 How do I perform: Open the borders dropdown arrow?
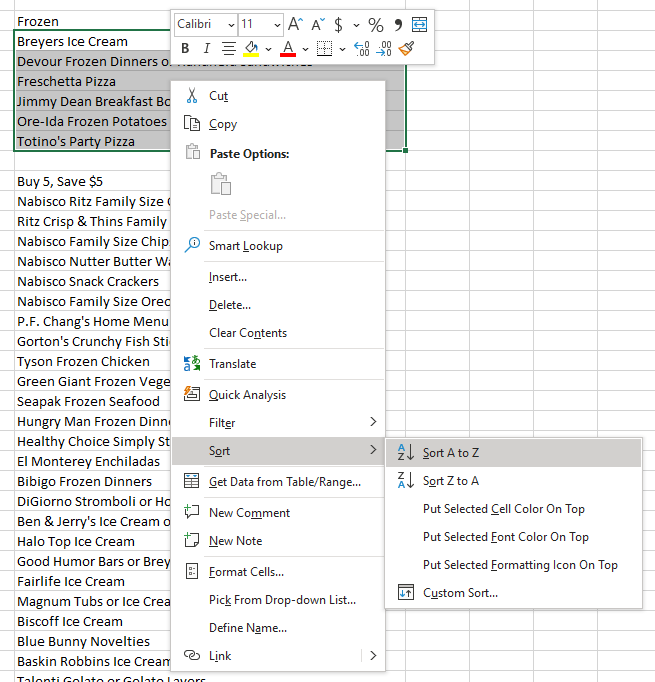click(342, 49)
